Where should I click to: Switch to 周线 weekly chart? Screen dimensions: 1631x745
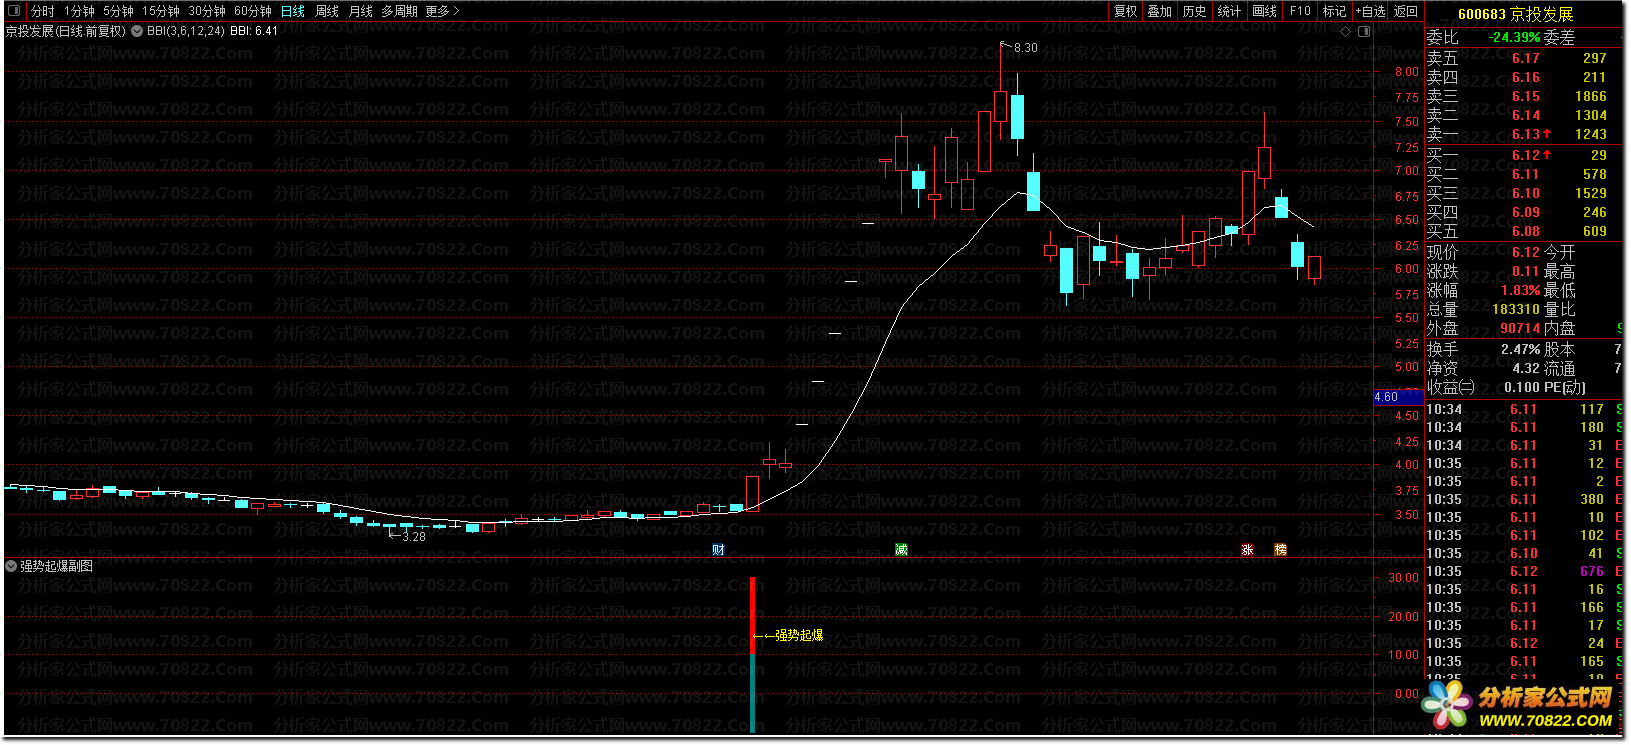(327, 11)
